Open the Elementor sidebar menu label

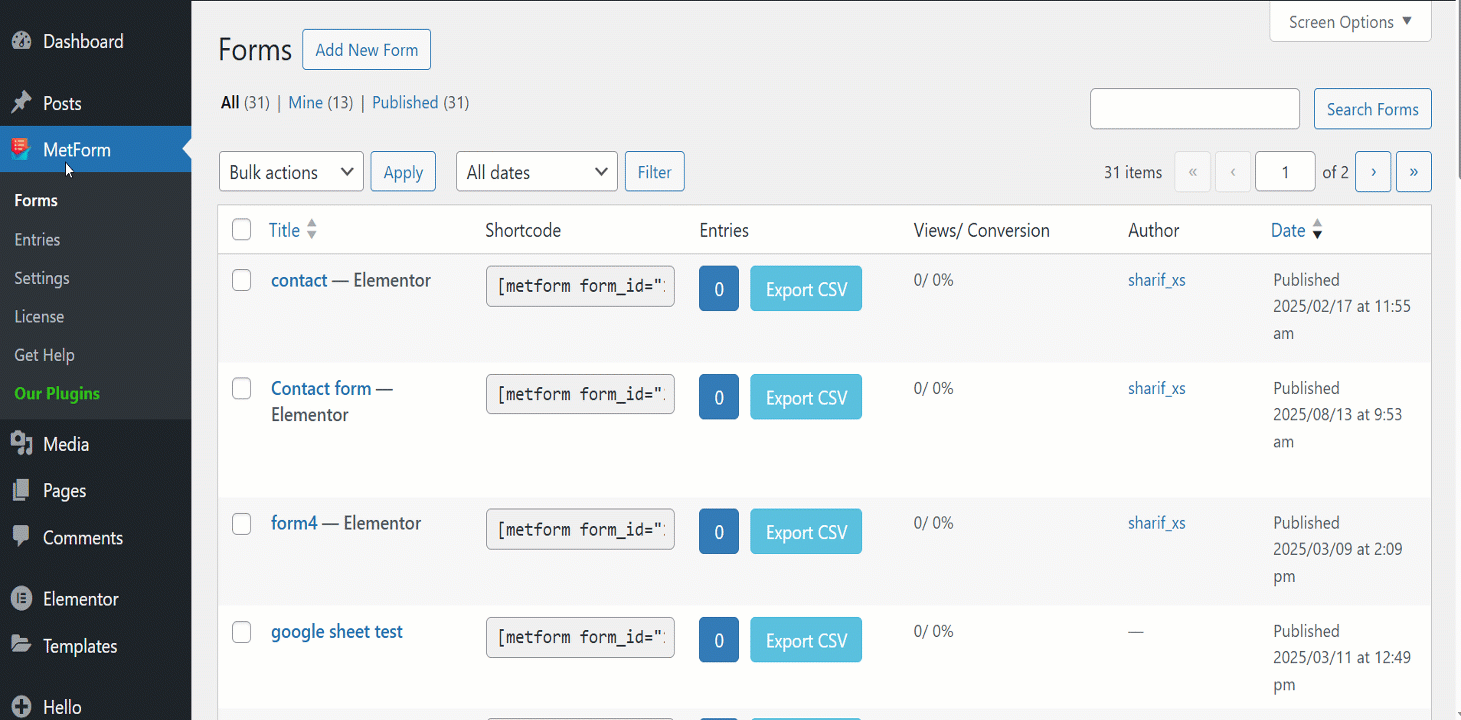pyautogui.click(x=81, y=598)
